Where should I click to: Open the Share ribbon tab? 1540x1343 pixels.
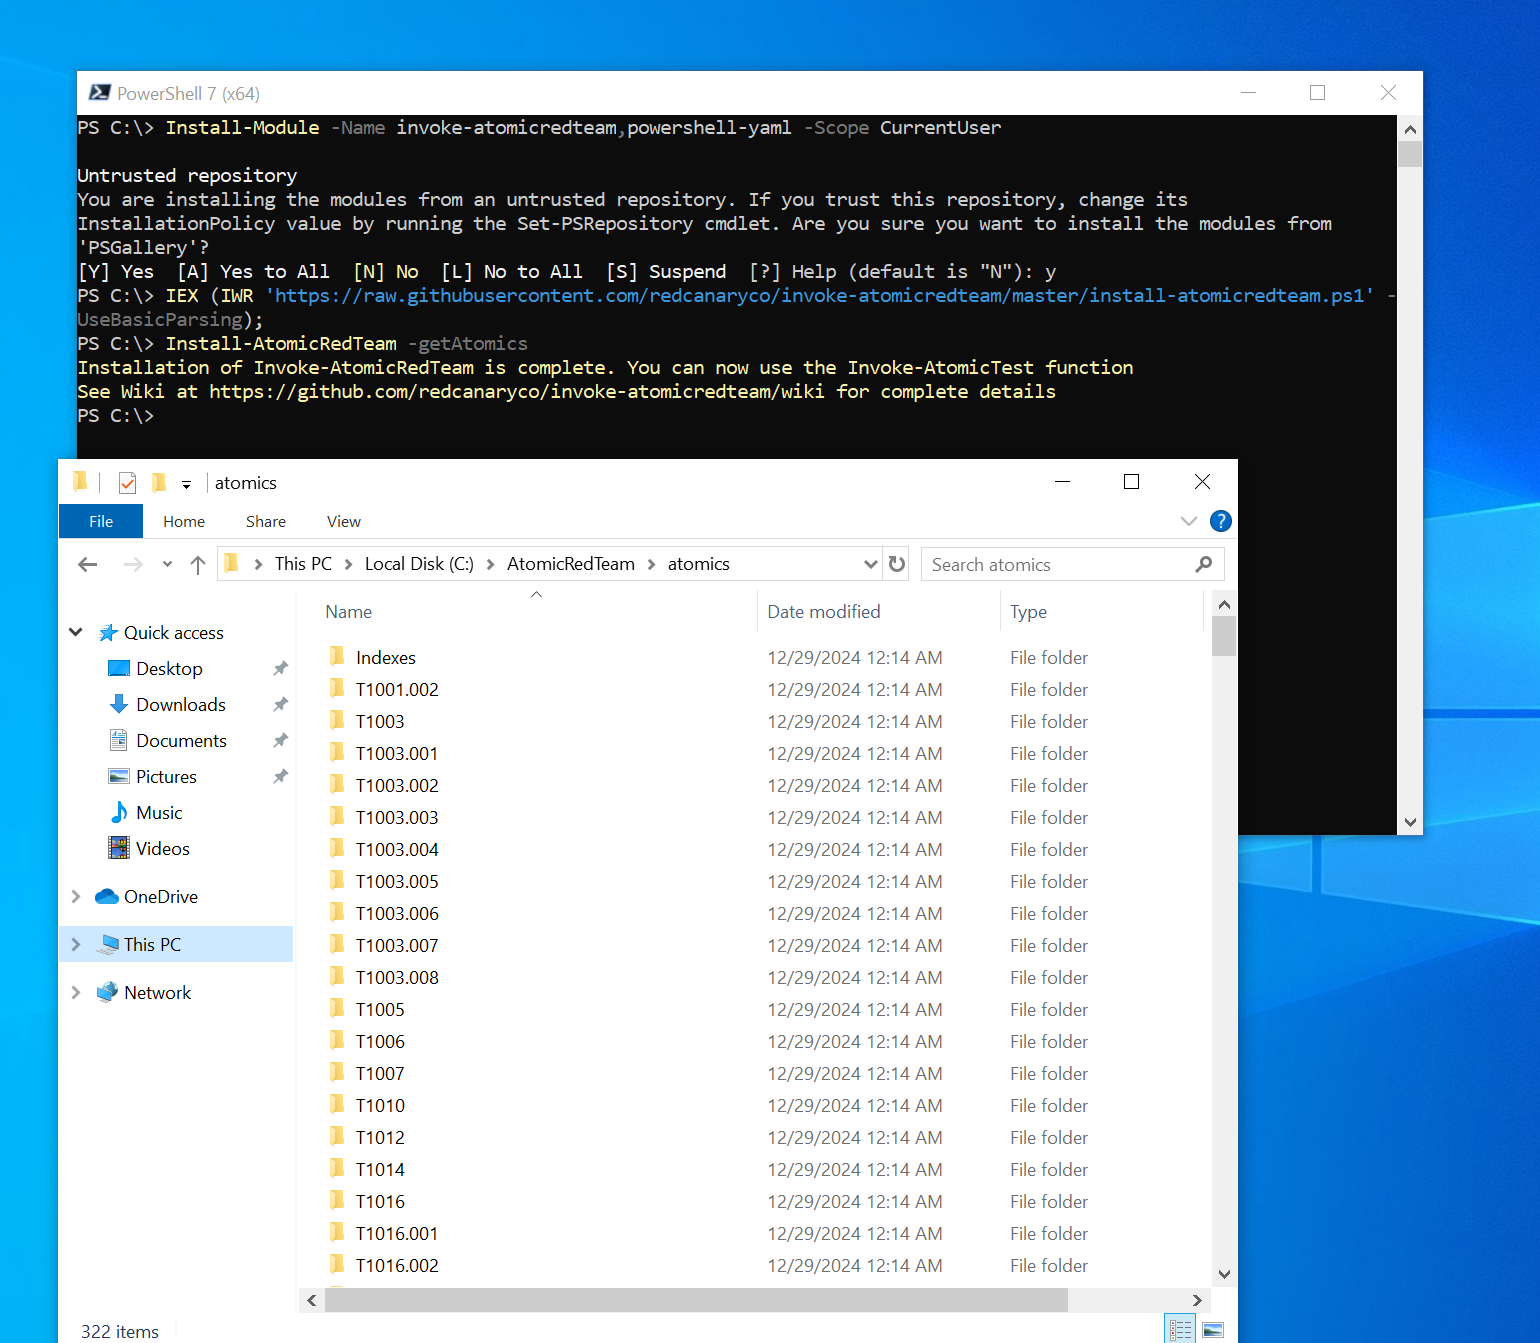(x=266, y=521)
